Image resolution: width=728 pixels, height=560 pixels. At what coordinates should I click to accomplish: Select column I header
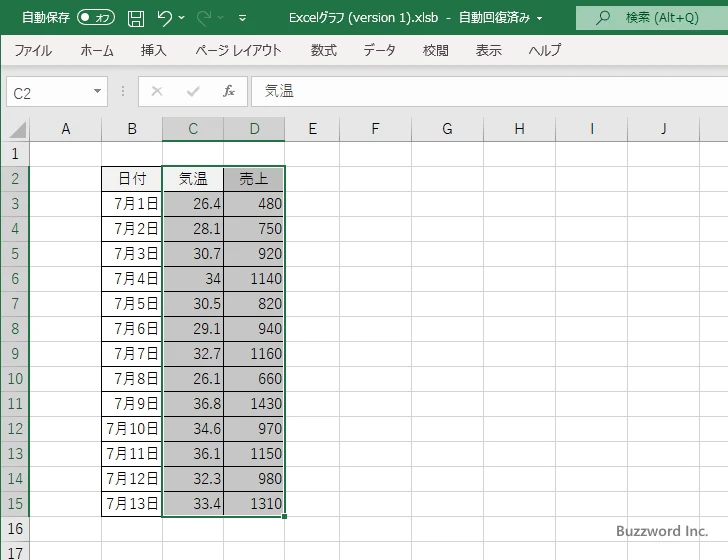(591, 129)
